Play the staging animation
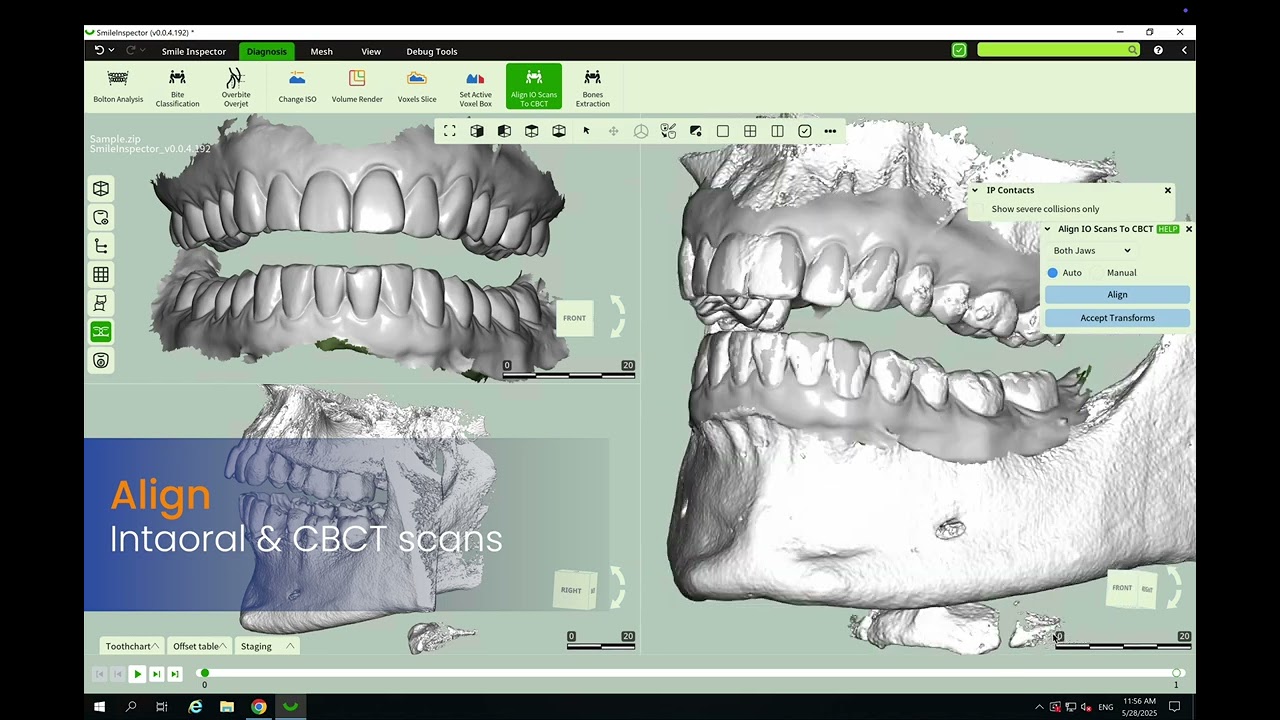 tap(137, 674)
